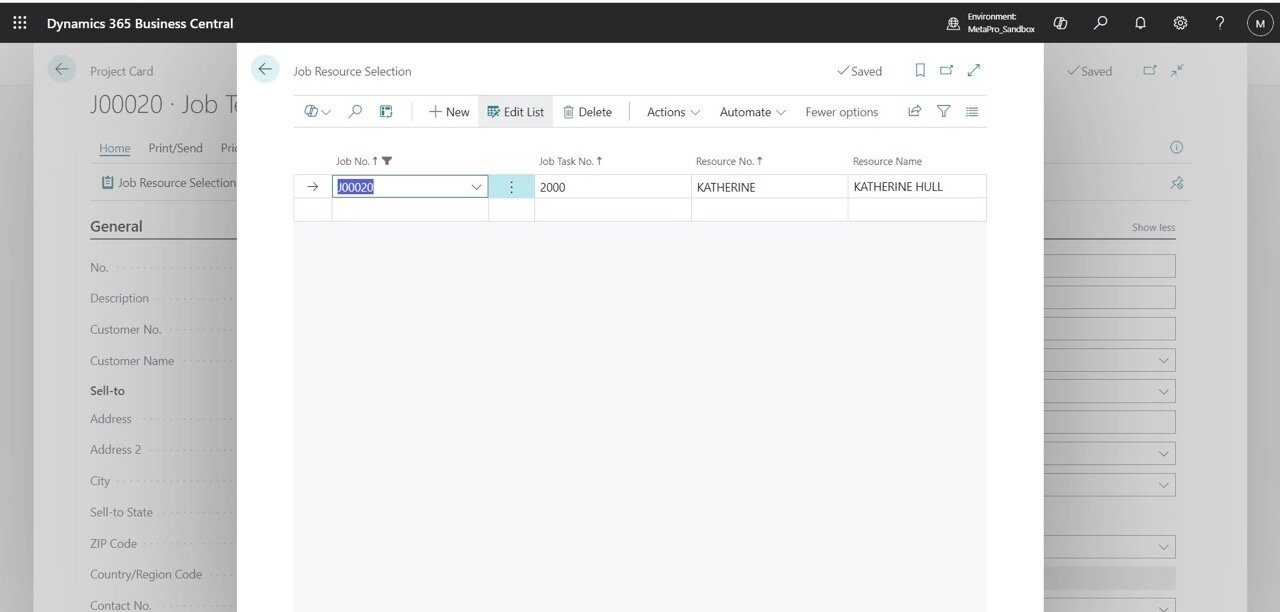Toggle the filter pane funnel icon
1280x612 pixels.
pos(943,112)
